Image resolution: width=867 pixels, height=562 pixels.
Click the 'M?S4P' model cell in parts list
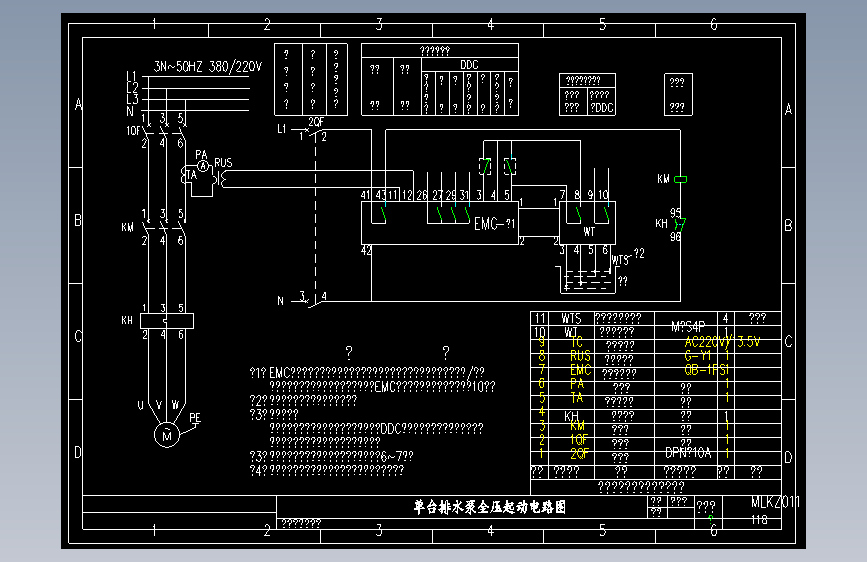(688, 326)
